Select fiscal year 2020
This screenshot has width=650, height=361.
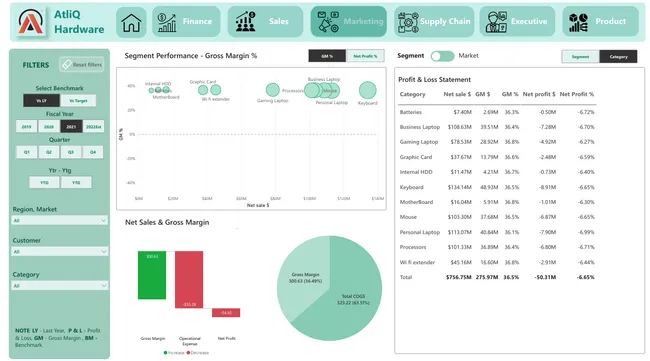[x=49, y=126]
